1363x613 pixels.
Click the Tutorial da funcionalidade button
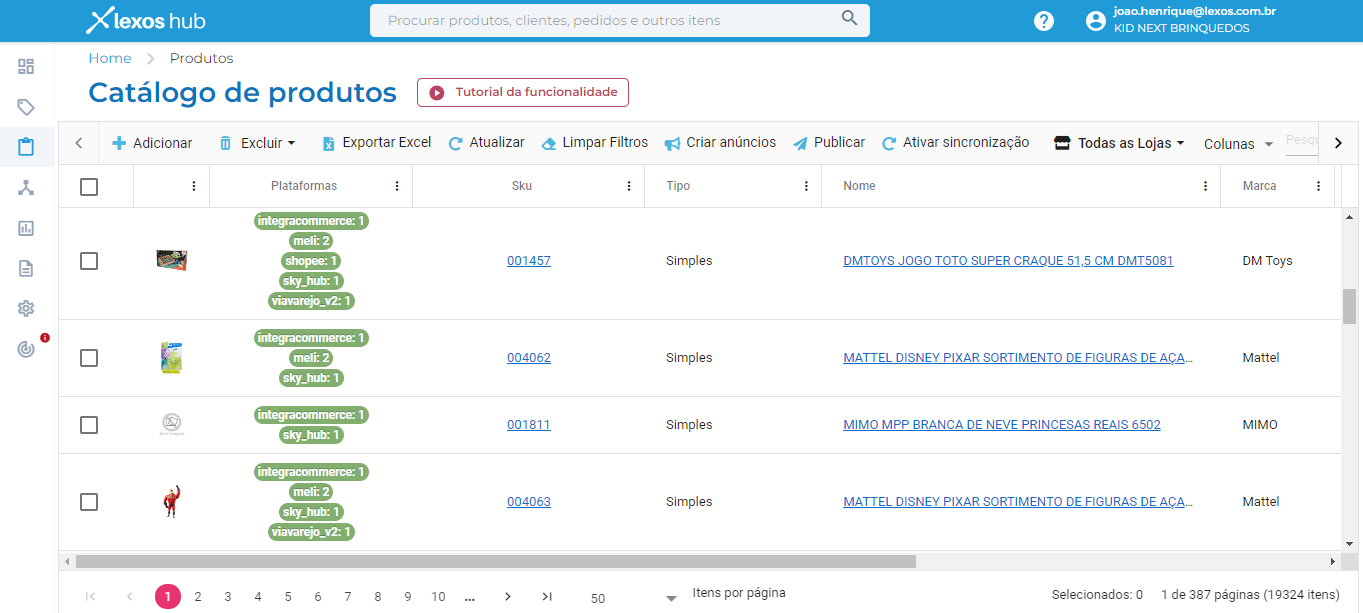[522, 91]
